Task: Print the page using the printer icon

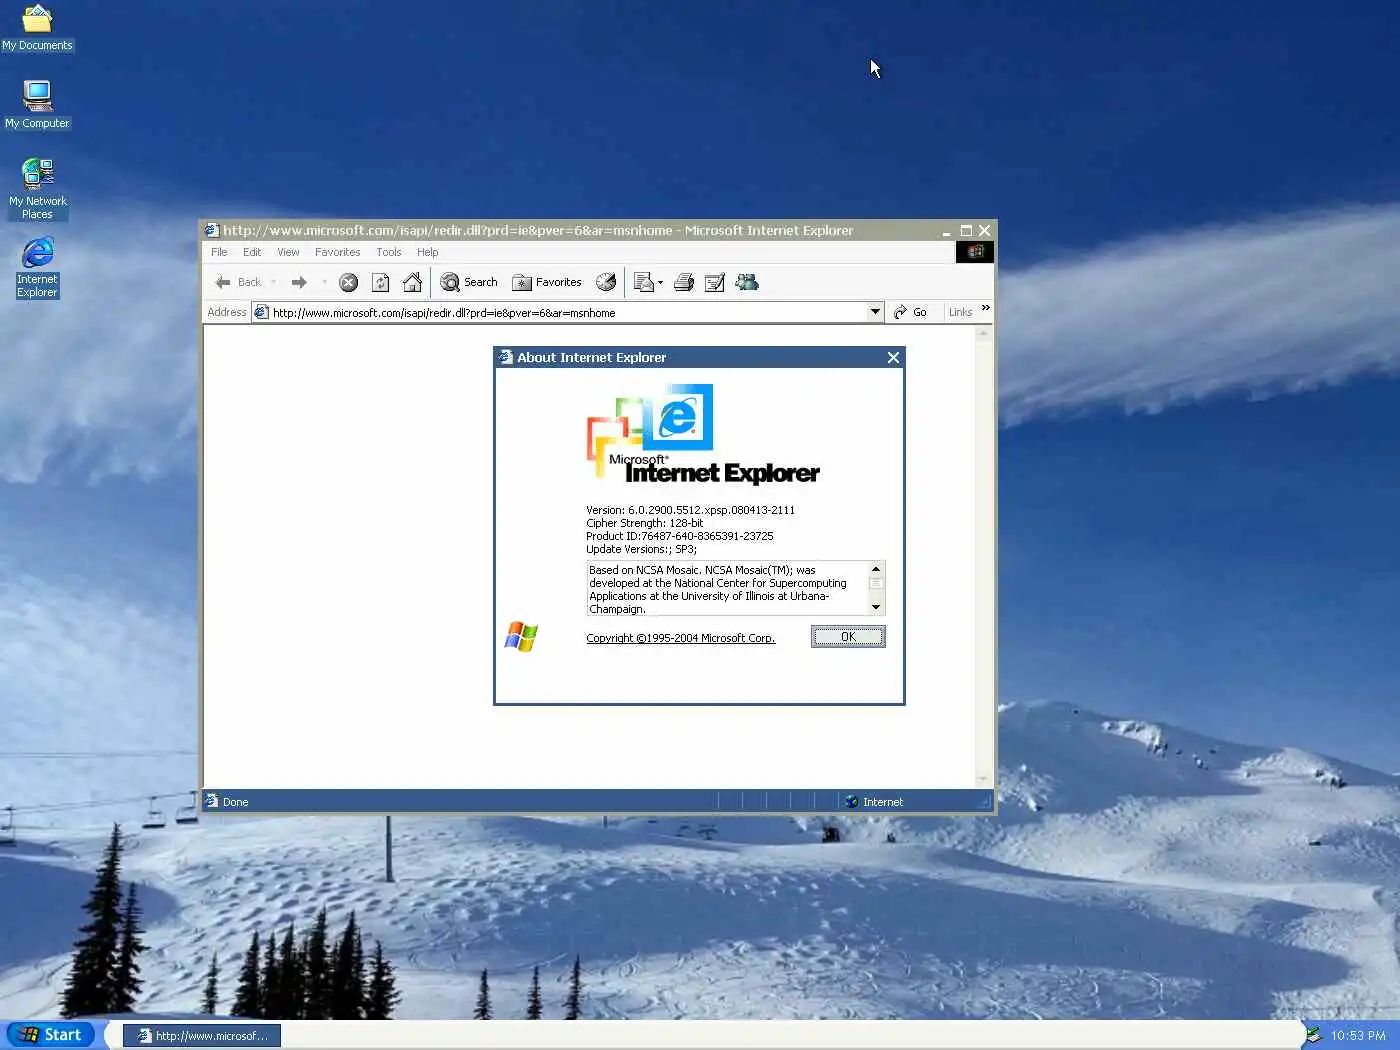Action: pyautogui.click(x=684, y=282)
